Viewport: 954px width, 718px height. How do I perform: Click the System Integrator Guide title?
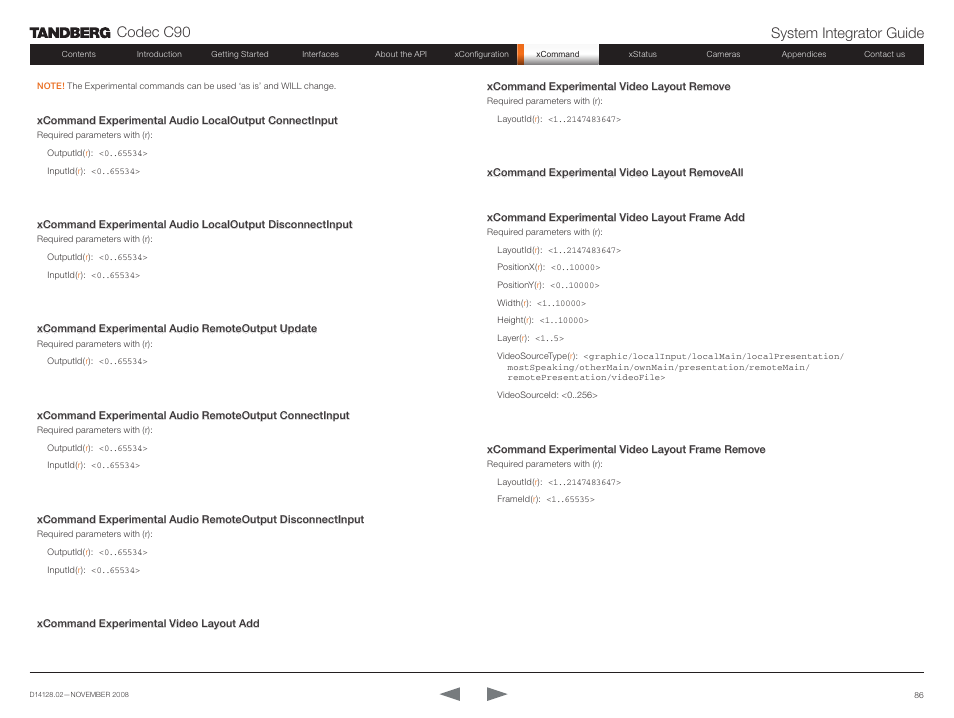(x=847, y=33)
